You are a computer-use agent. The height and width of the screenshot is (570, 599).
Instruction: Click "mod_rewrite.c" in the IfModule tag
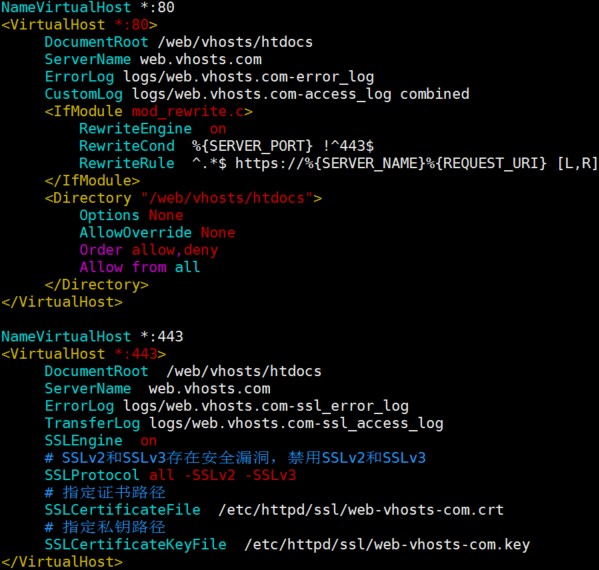188,112
